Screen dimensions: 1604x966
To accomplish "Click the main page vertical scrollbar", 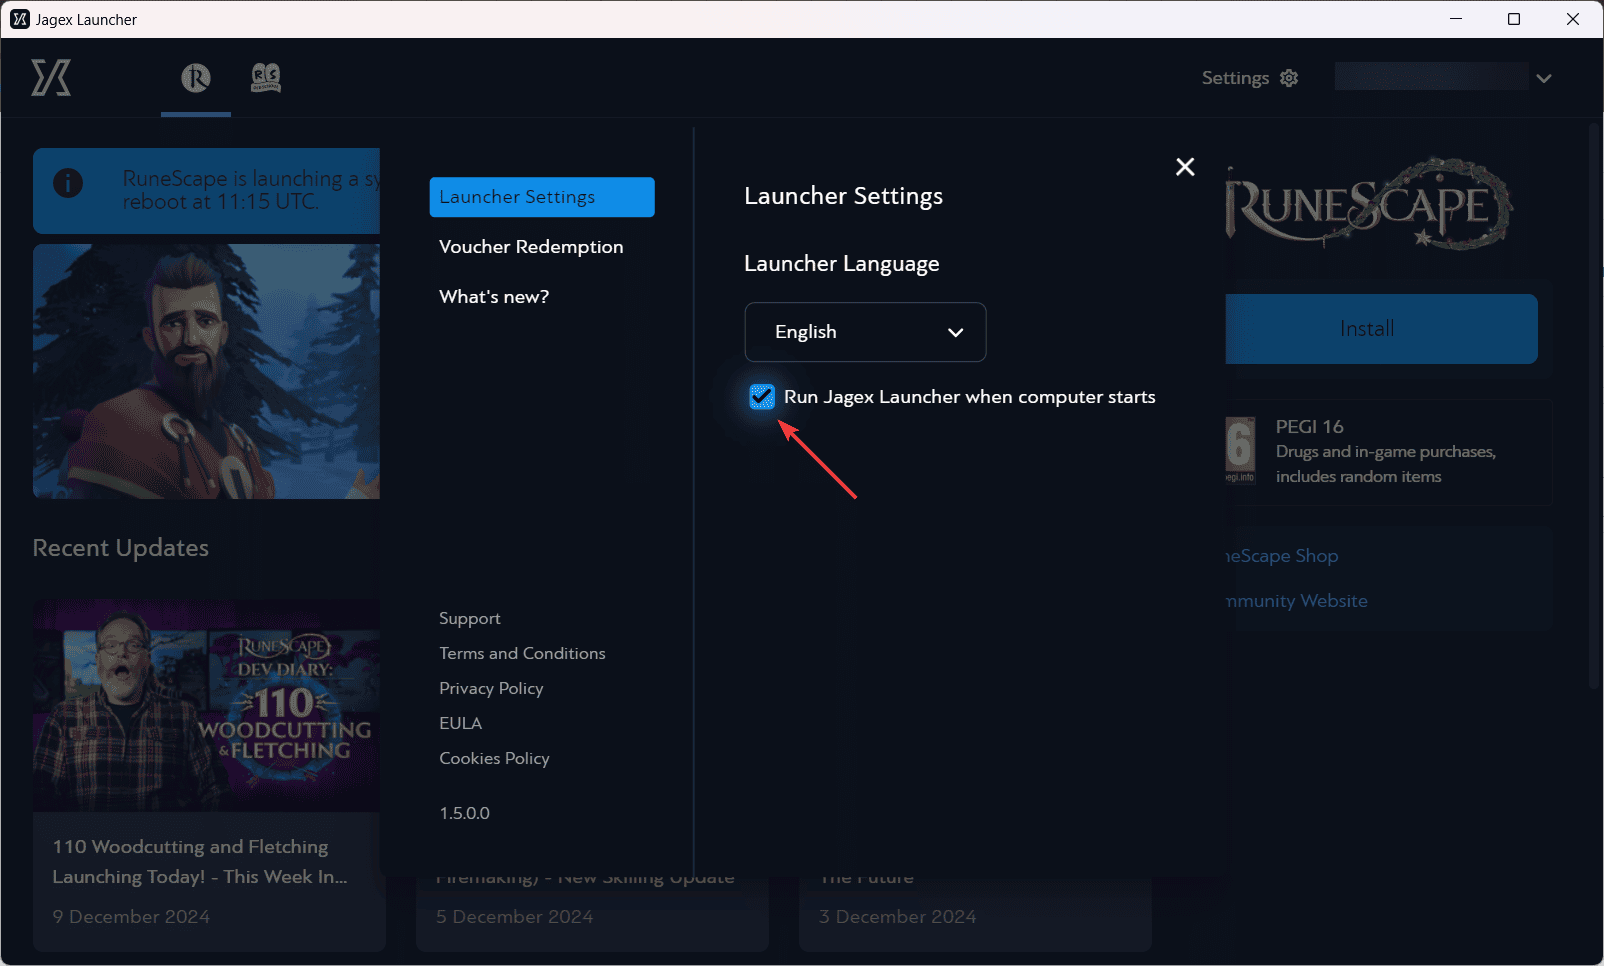I will tap(1594, 405).
